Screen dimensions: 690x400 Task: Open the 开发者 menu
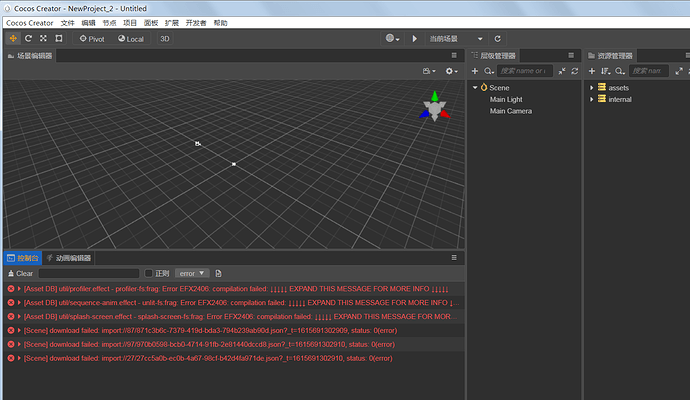(196, 23)
